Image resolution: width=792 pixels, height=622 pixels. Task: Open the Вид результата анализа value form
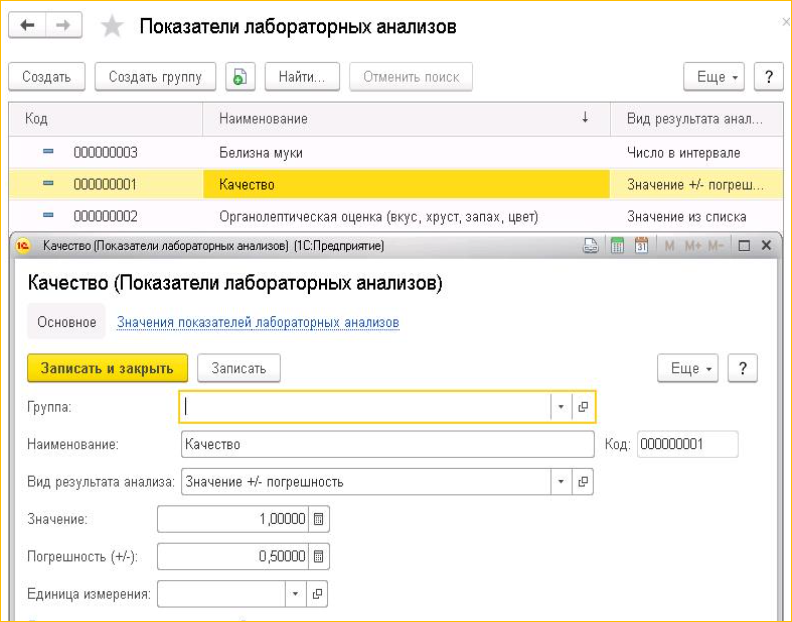pos(583,482)
